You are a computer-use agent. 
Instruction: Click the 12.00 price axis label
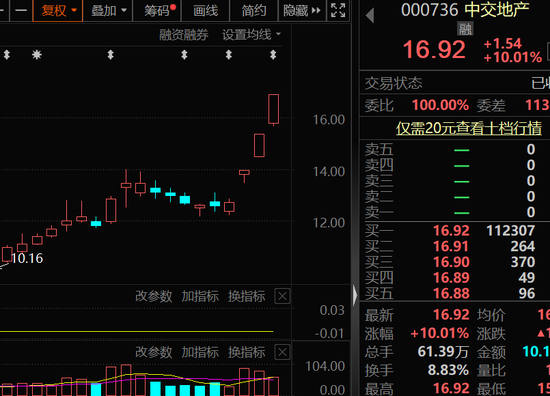click(x=329, y=223)
